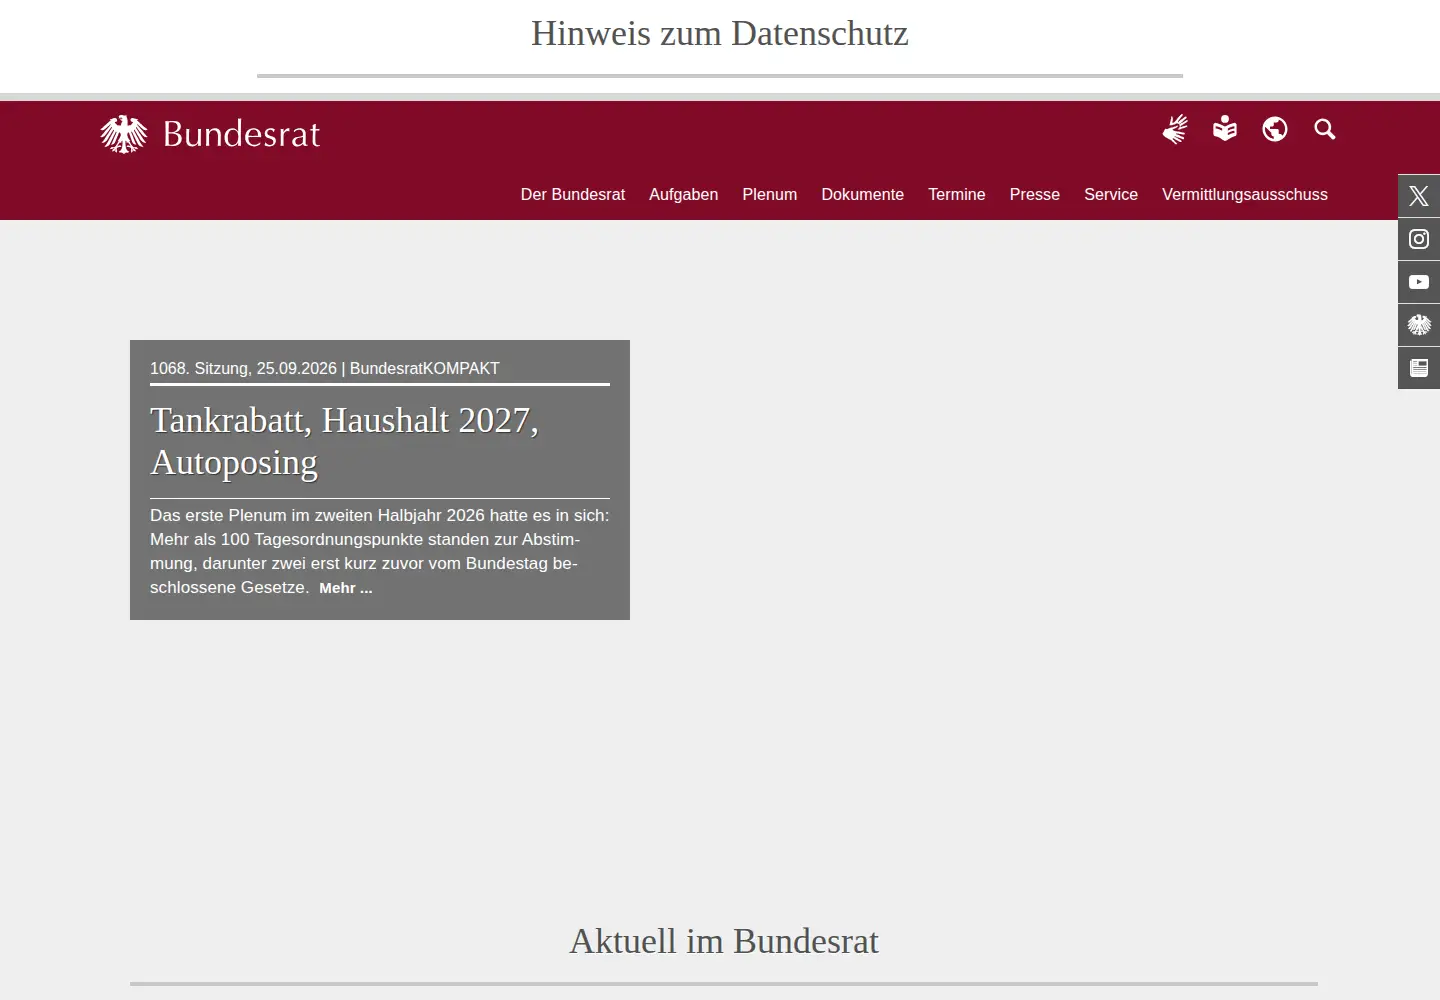The image size is (1440, 1000).
Task: Click the eagle icon in the sidebar
Action: 1419,325
